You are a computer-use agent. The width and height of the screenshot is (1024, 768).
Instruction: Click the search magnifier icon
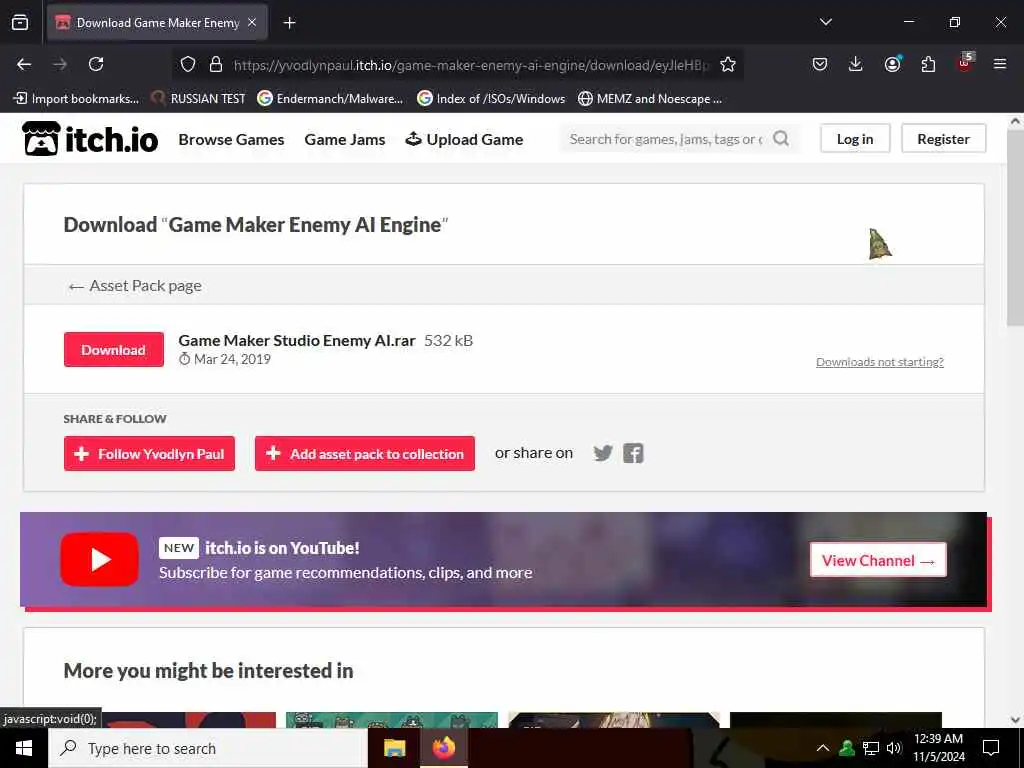[780, 138]
